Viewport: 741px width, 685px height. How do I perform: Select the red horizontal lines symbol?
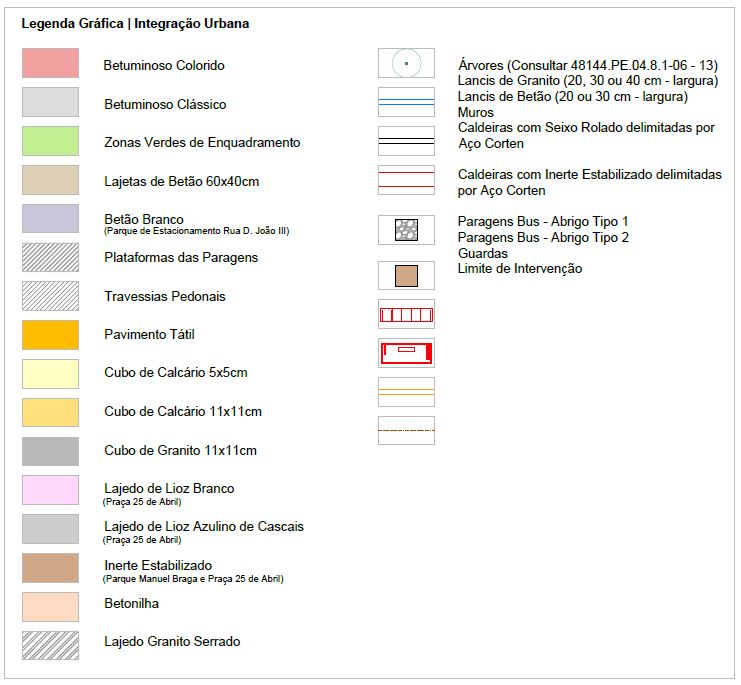pos(406,180)
